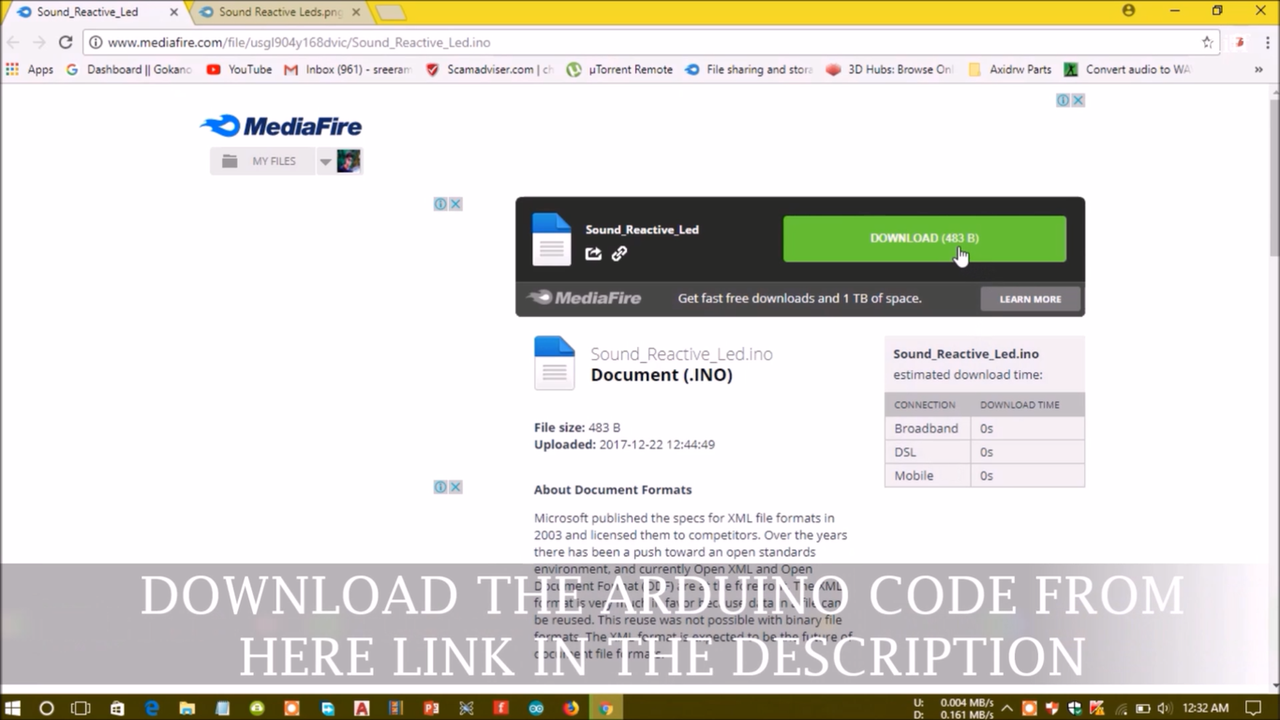
Task: Click the DSL row in download time table
Action: (x=984, y=452)
